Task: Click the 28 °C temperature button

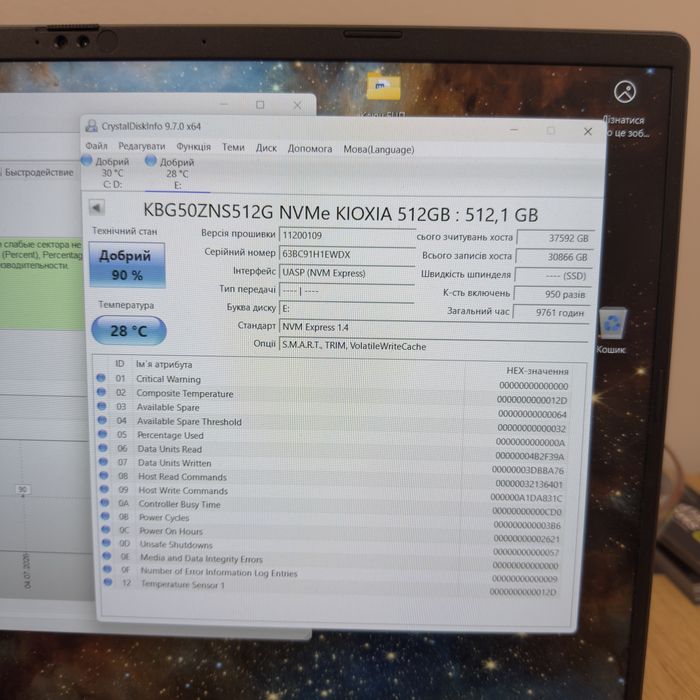Action: coord(129,331)
